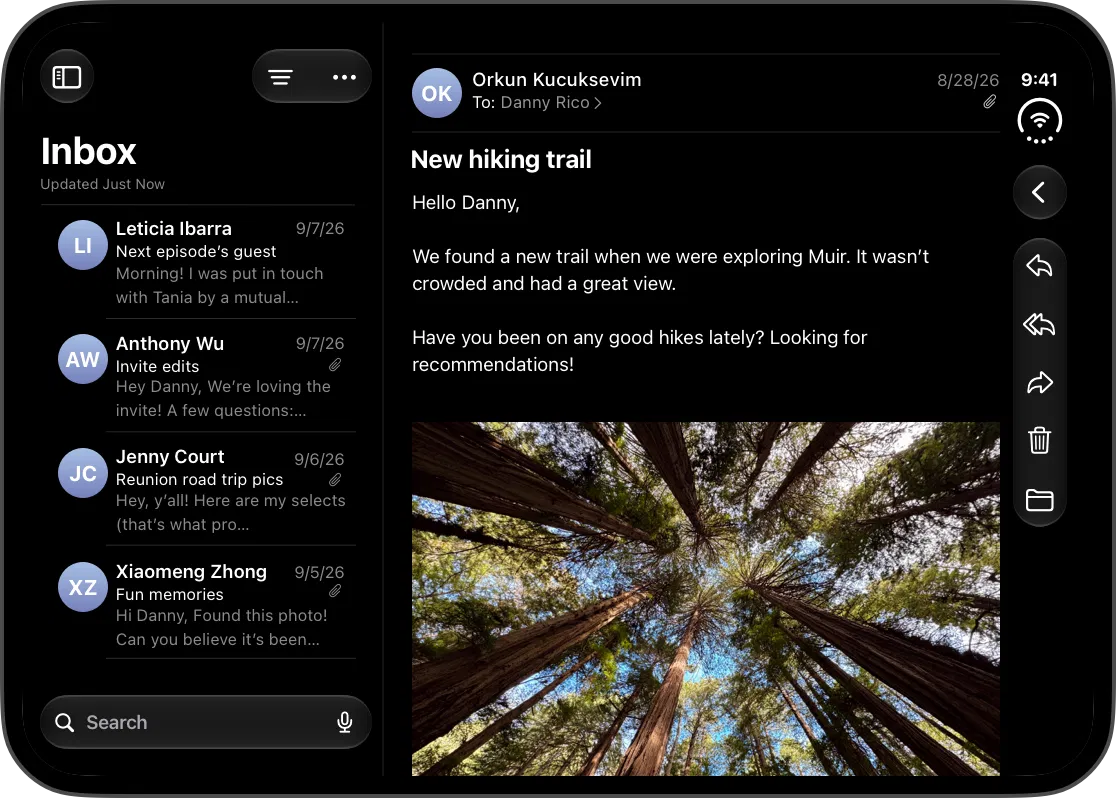The width and height of the screenshot is (1116, 798).
Task: Click Updated Just Now status text
Action: pos(102,184)
